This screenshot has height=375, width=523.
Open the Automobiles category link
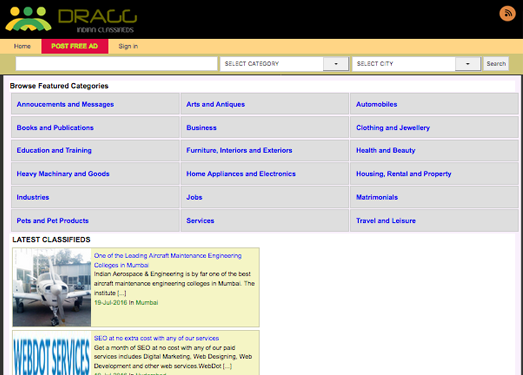click(x=377, y=104)
